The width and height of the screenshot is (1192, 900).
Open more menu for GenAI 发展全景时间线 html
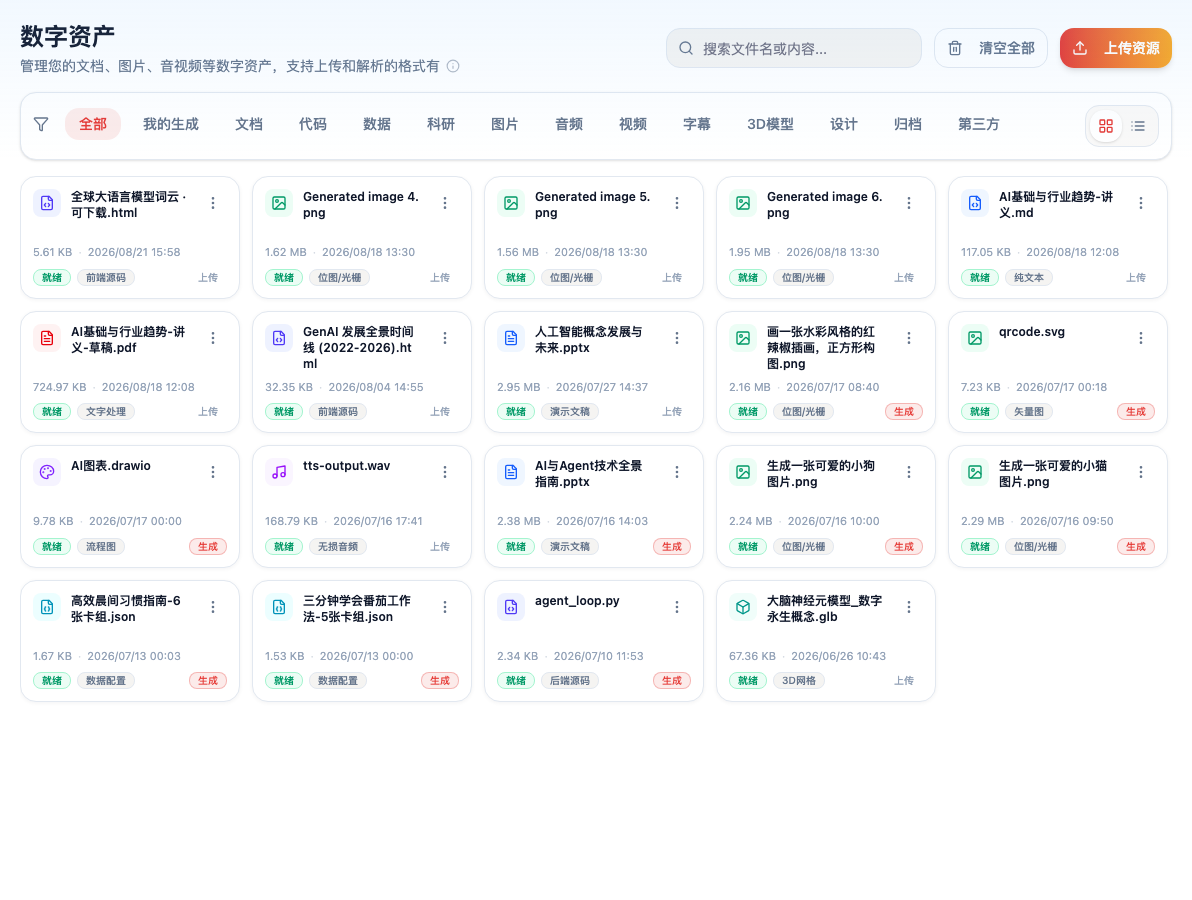pyautogui.click(x=445, y=338)
